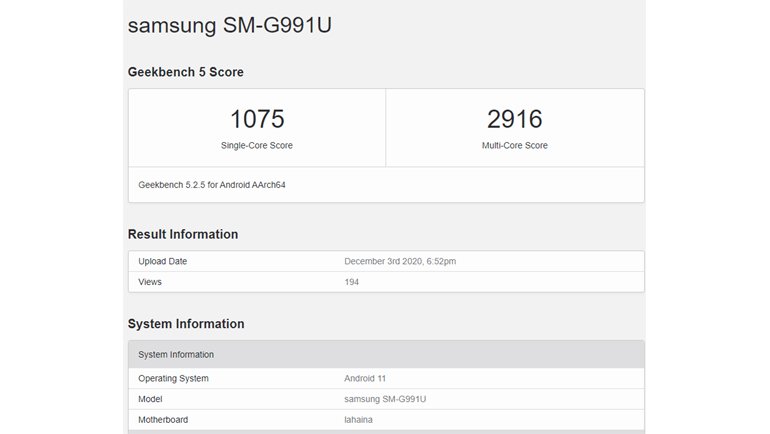Select the 'Android 11' value

365,379
